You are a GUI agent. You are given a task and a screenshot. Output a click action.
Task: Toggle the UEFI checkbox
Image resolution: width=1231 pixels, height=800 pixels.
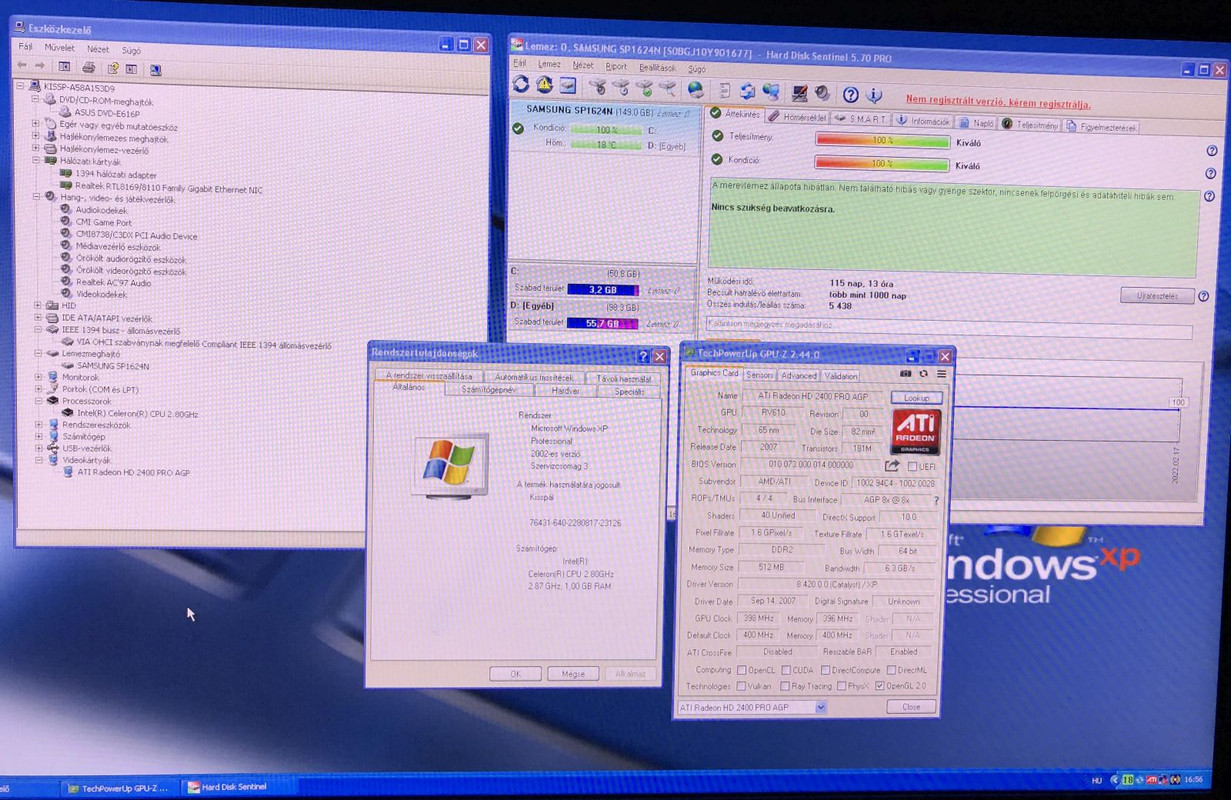(x=912, y=466)
